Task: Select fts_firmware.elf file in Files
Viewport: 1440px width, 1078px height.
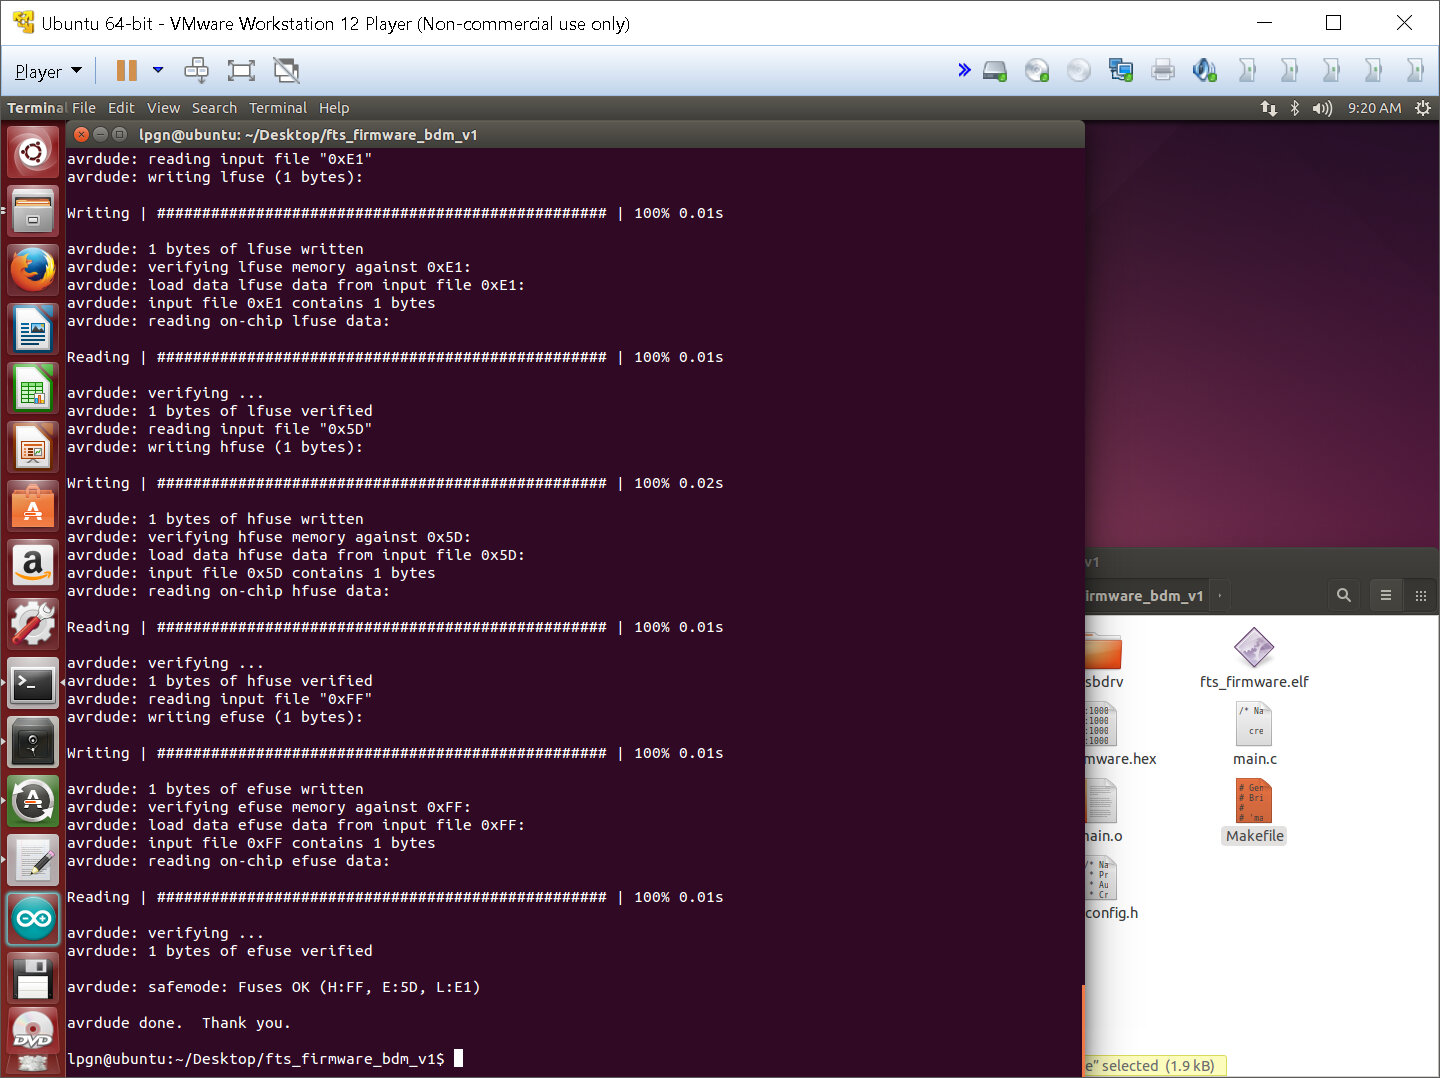Action: tap(1254, 659)
